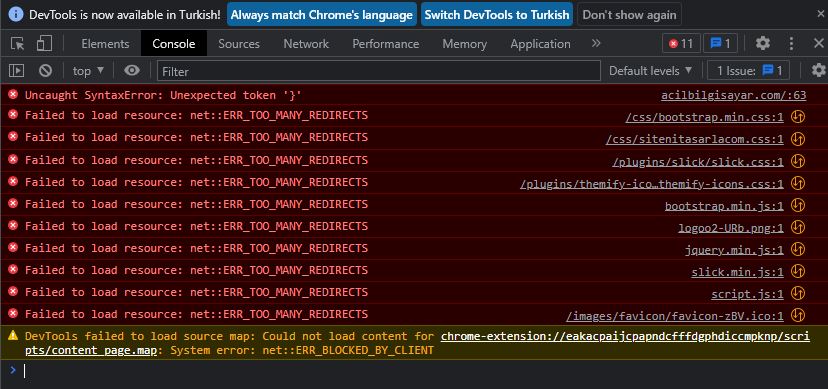Click warning triangle icon on source map message
Screen dimensions: 828x389
click(x=13, y=336)
